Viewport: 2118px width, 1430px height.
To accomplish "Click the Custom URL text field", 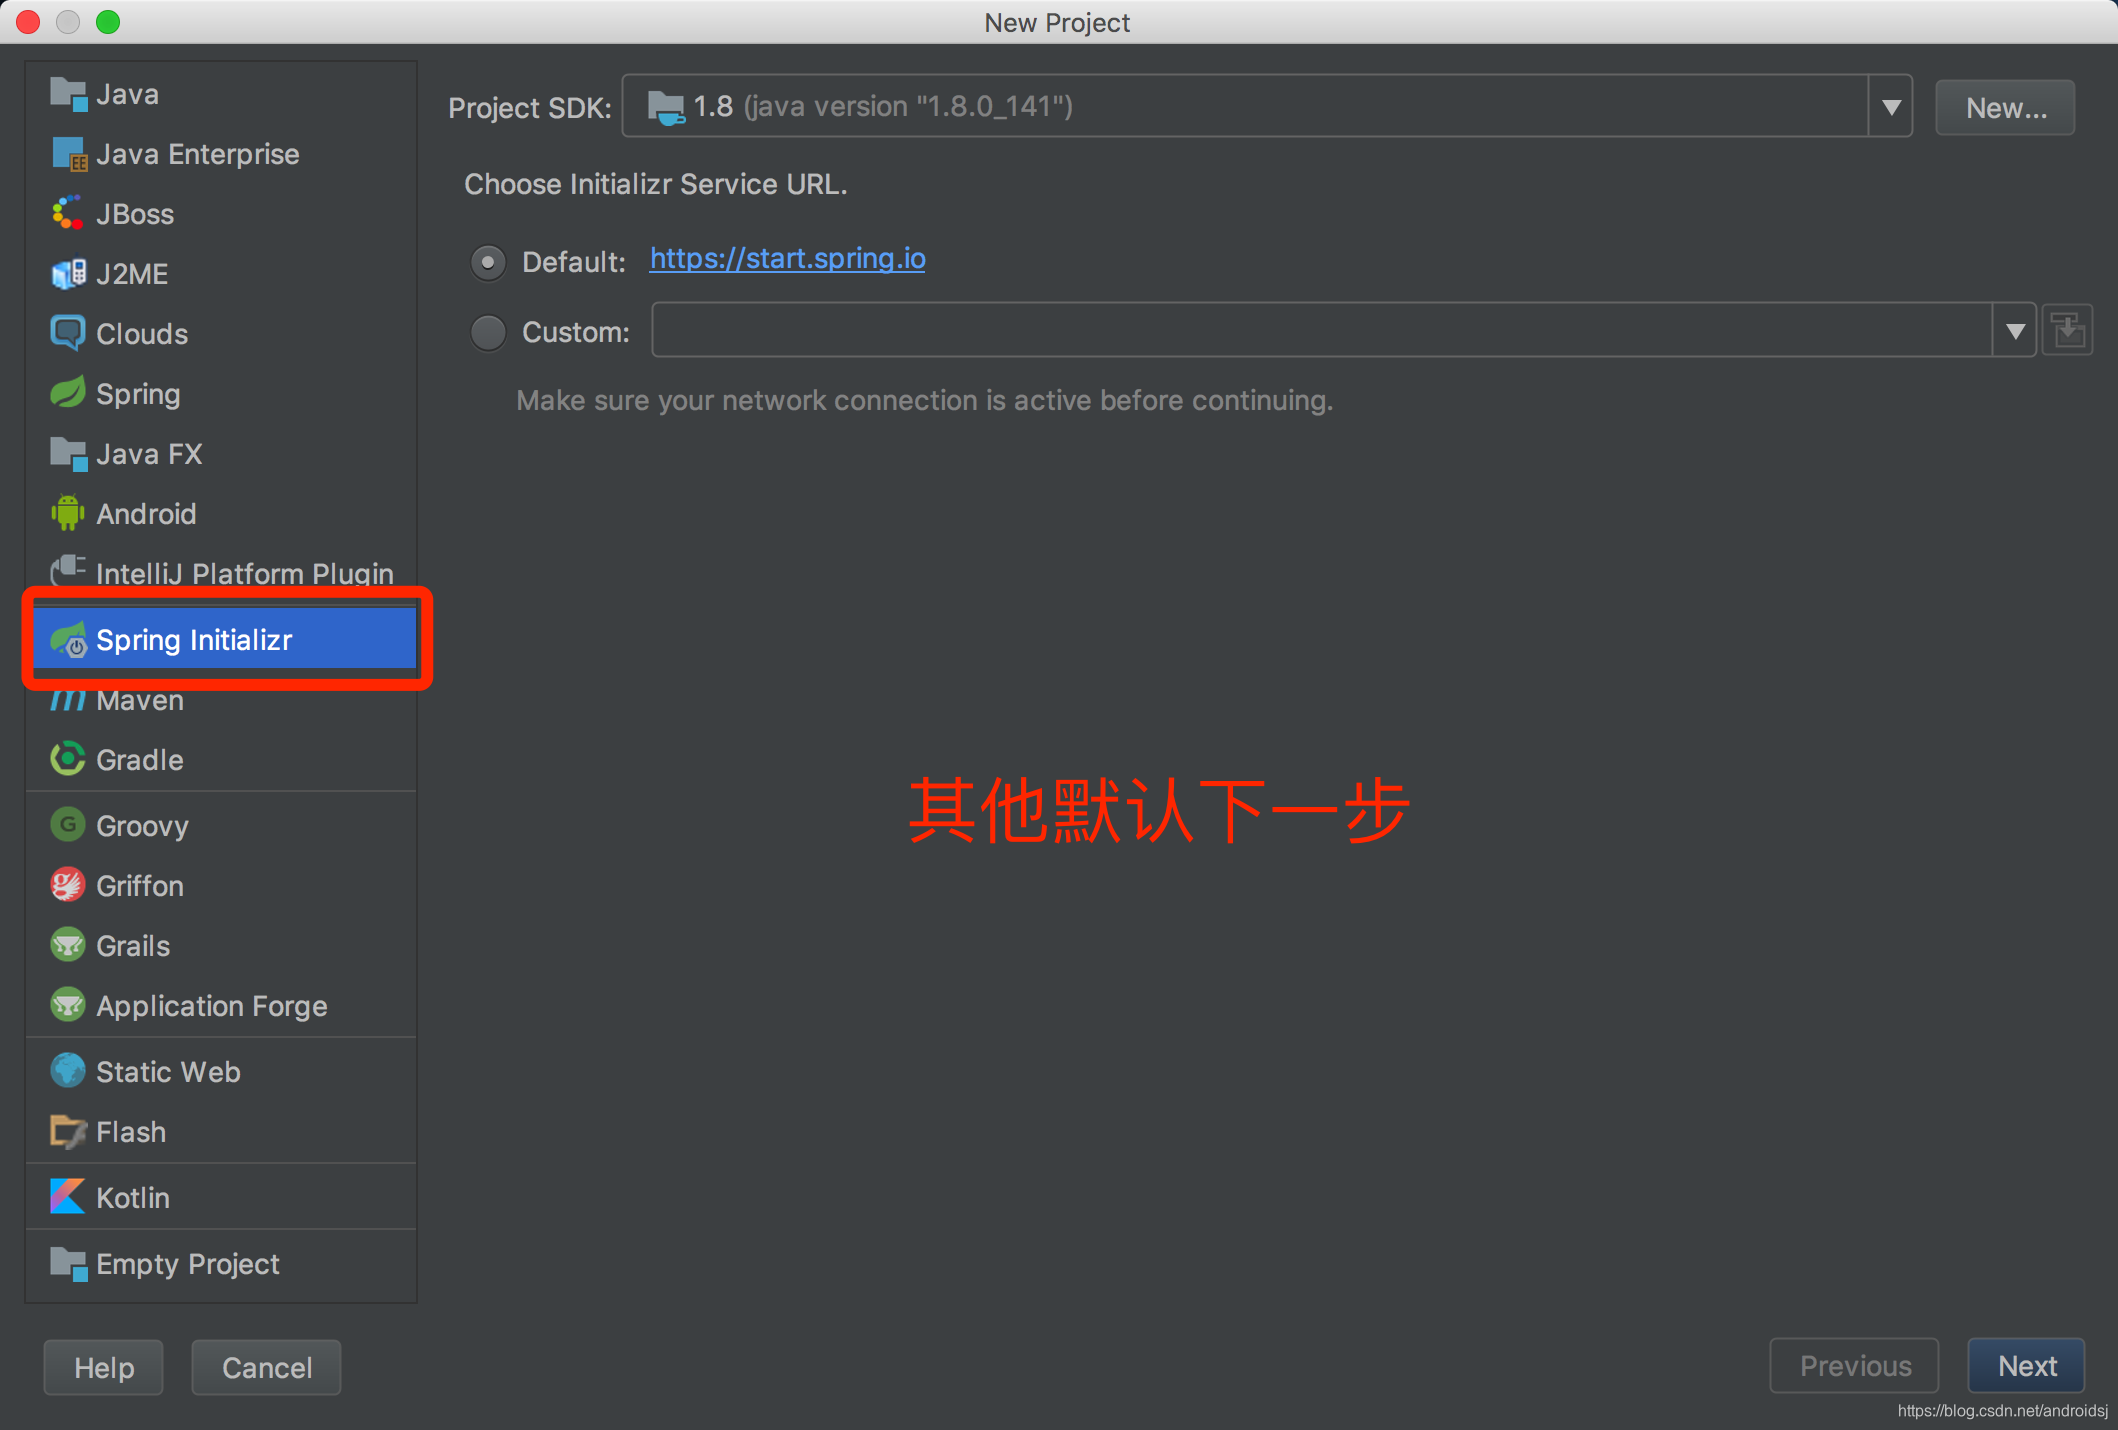I will 1320,331.
